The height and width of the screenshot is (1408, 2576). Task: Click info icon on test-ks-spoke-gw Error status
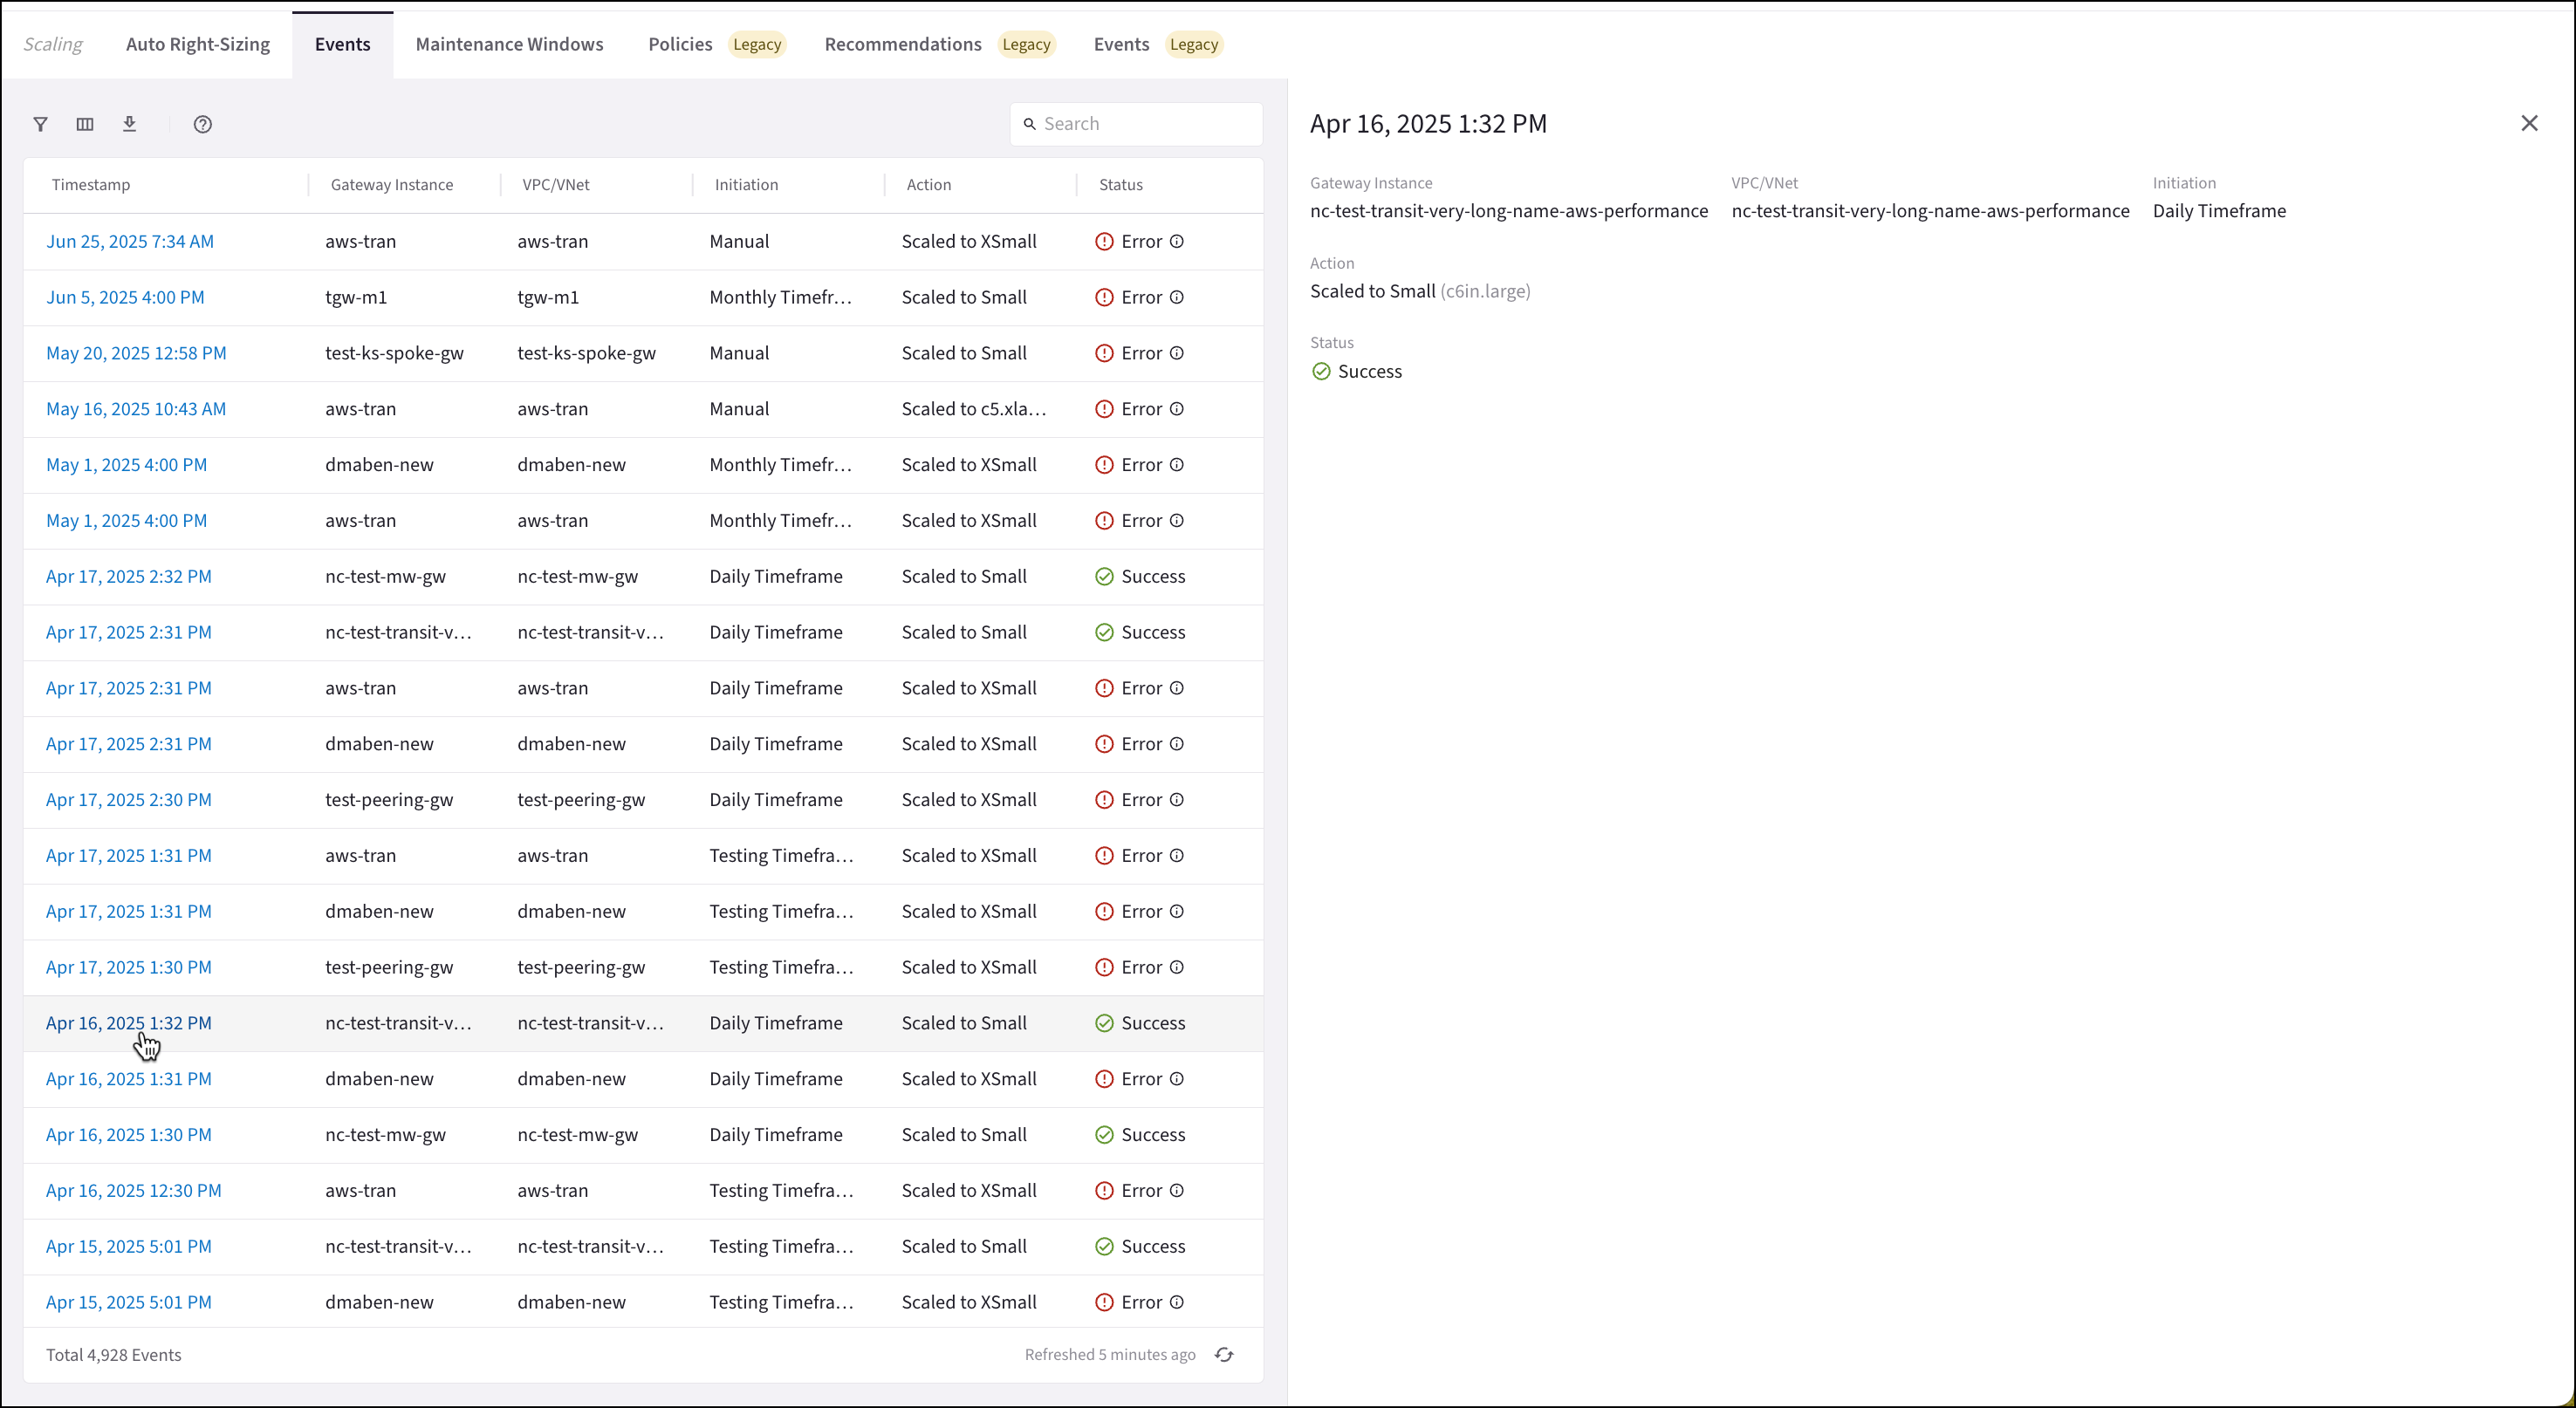(x=1177, y=353)
